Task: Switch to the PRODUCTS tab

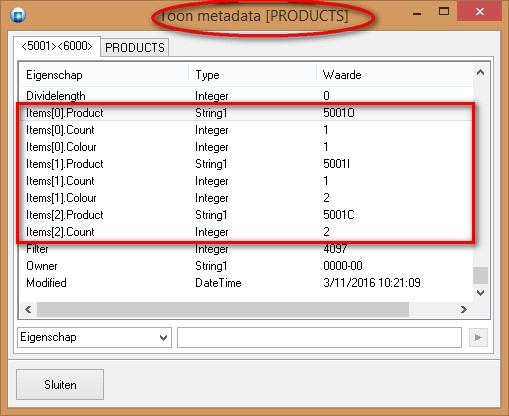Action: coord(135,47)
